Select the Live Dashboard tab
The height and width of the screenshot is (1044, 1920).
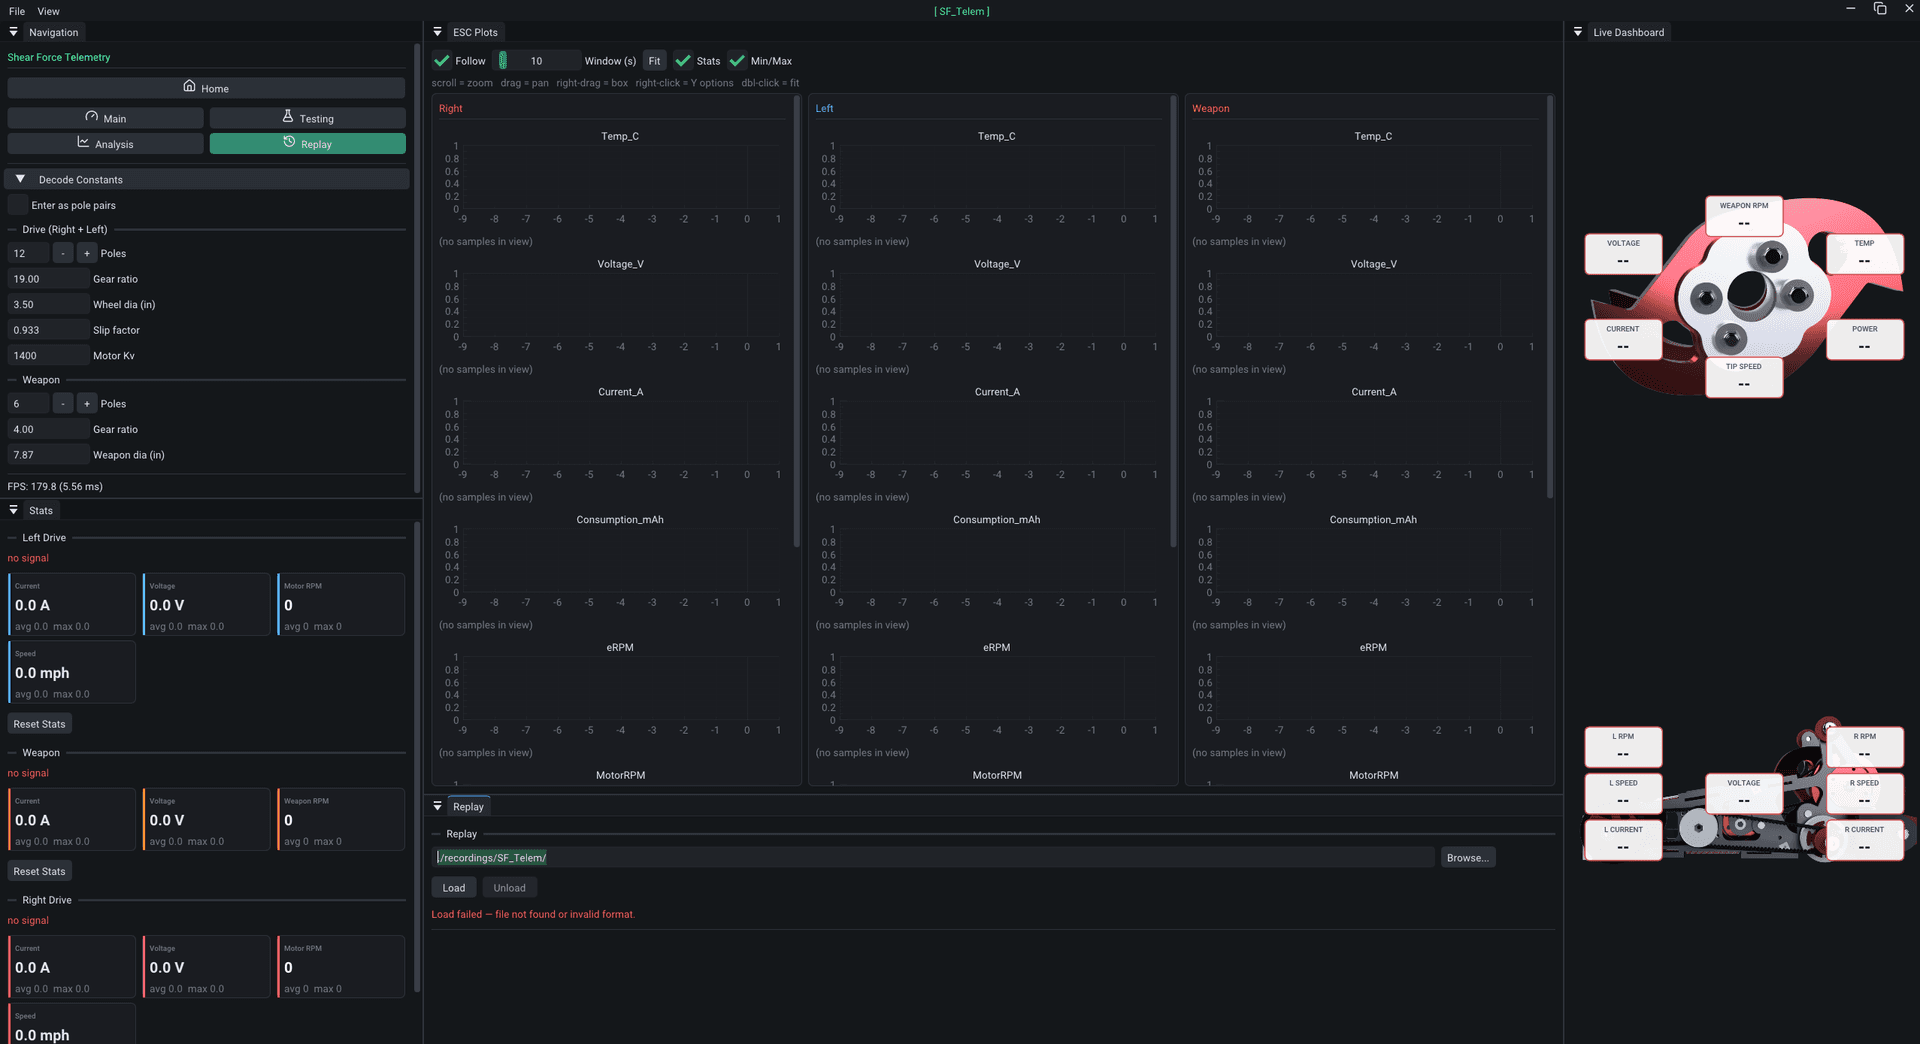pos(1628,32)
